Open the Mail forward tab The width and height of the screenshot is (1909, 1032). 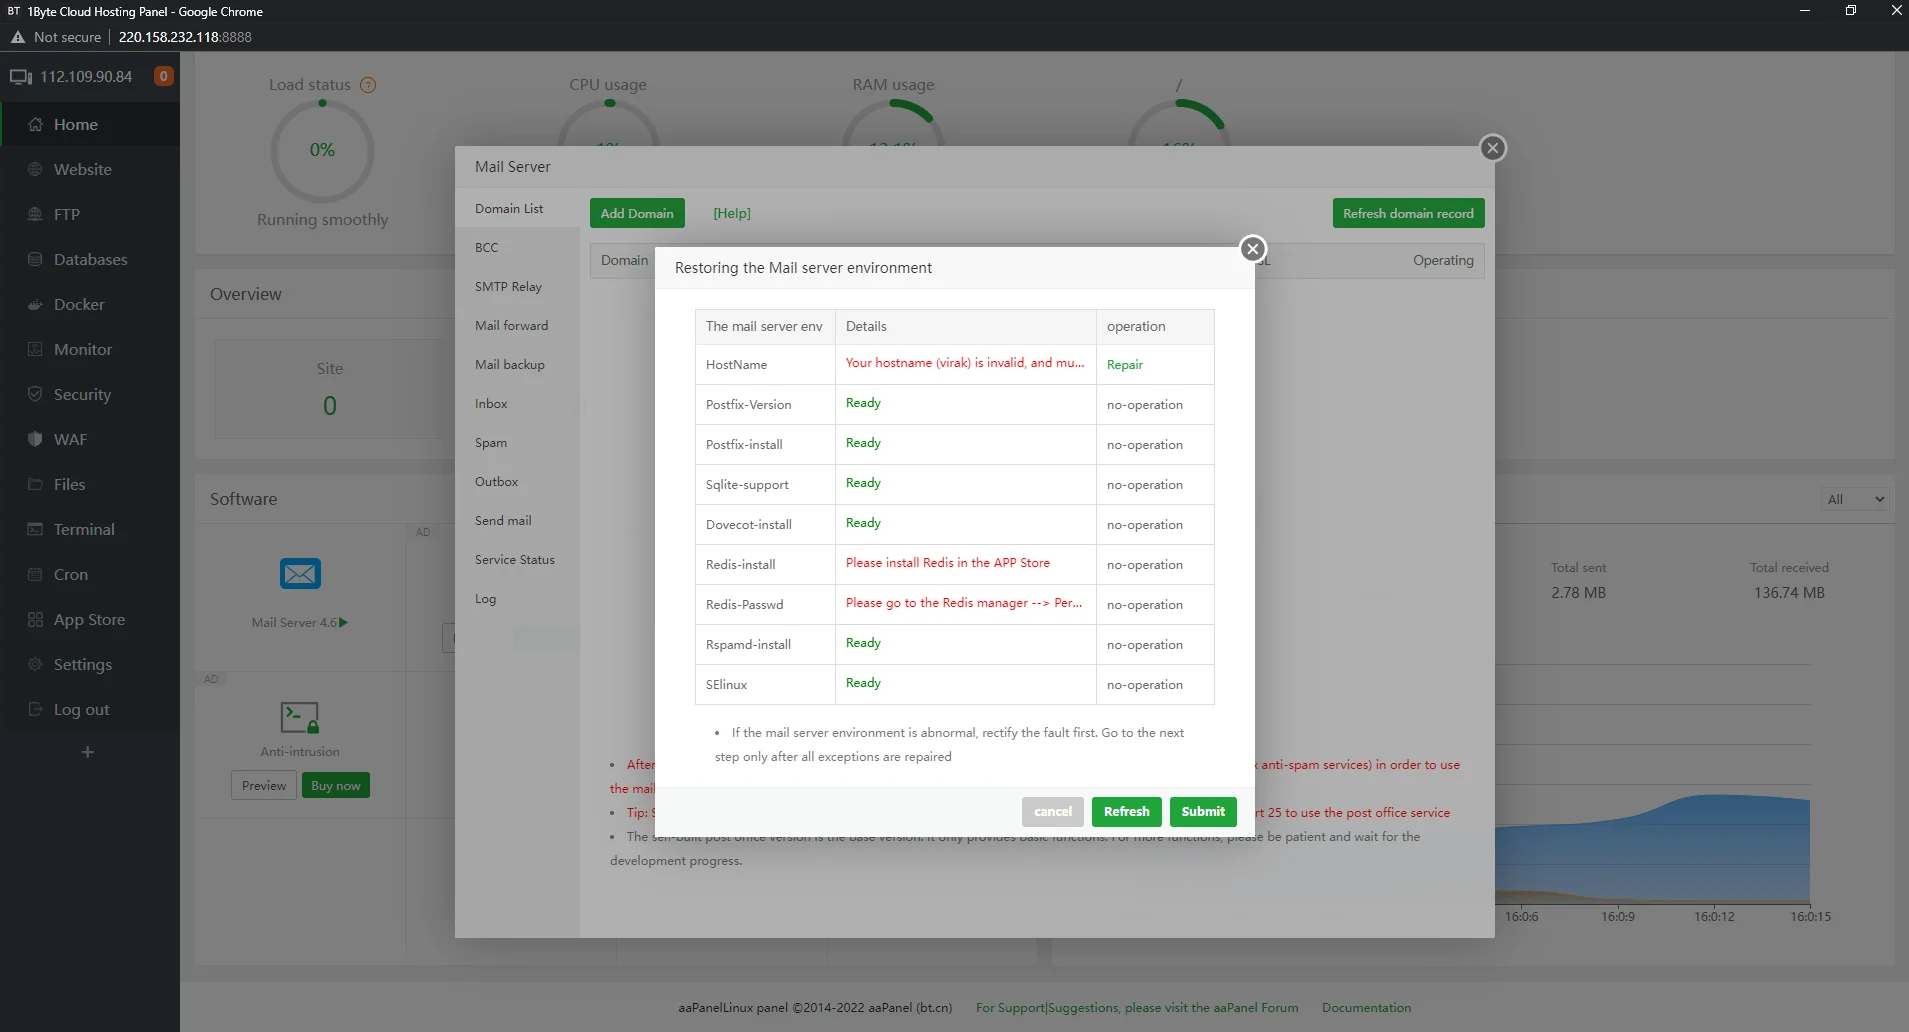tap(517, 325)
